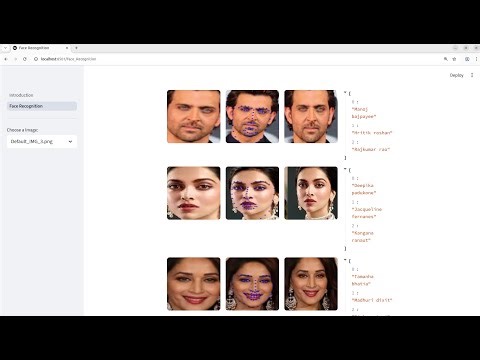Click the Deploy button

tap(456, 75)
